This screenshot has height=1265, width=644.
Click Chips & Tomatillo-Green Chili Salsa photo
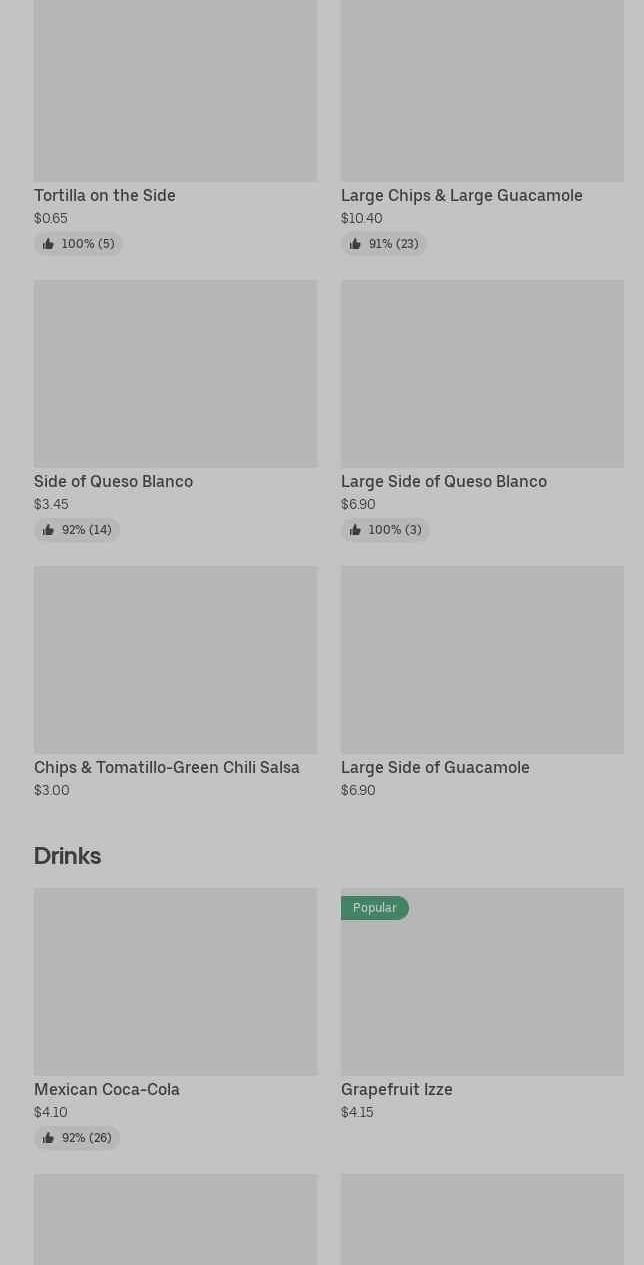coord(175,660)
